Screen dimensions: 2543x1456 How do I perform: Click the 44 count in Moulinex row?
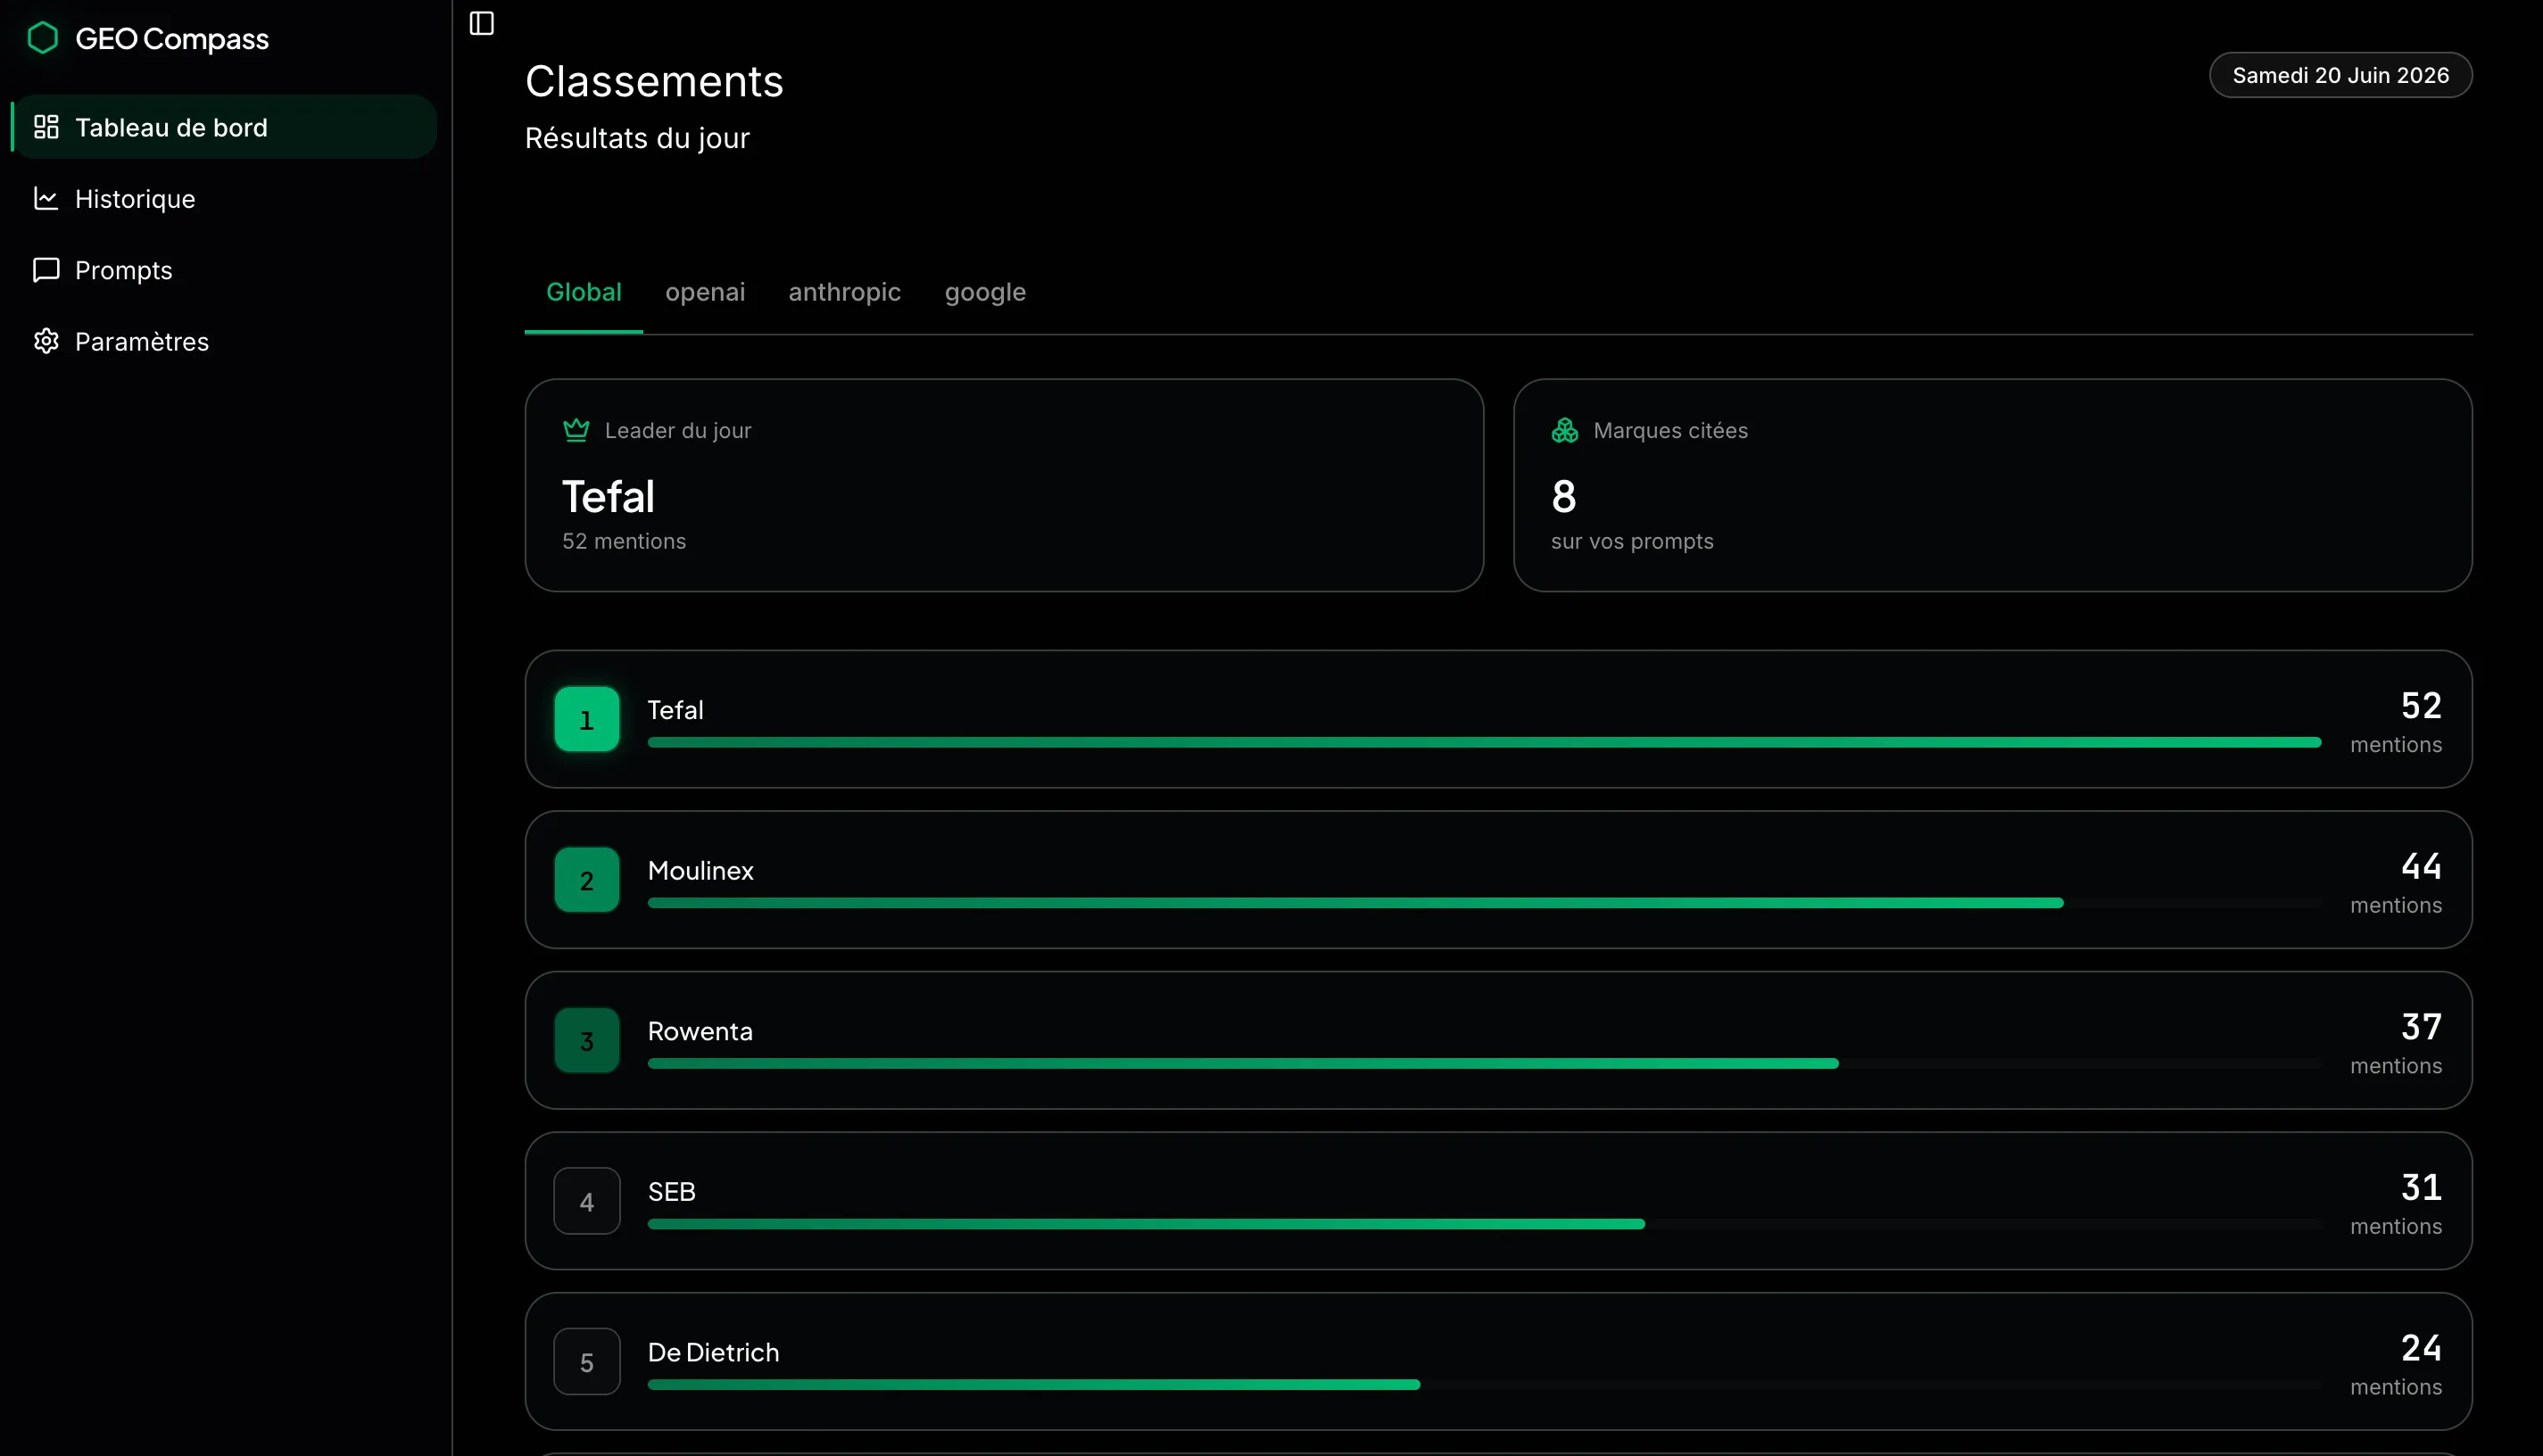[2421, 866]
